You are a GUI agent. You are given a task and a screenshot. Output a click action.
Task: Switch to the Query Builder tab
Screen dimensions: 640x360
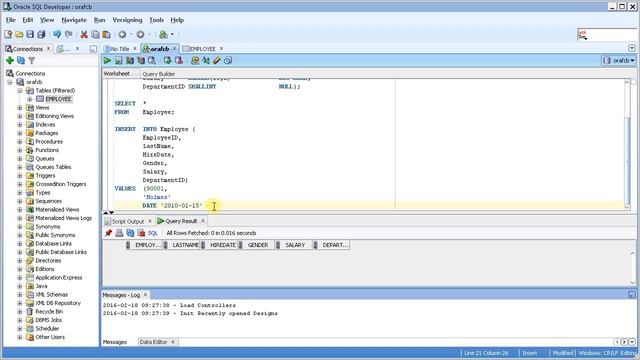pyautogui.click(x=159, y=74)
